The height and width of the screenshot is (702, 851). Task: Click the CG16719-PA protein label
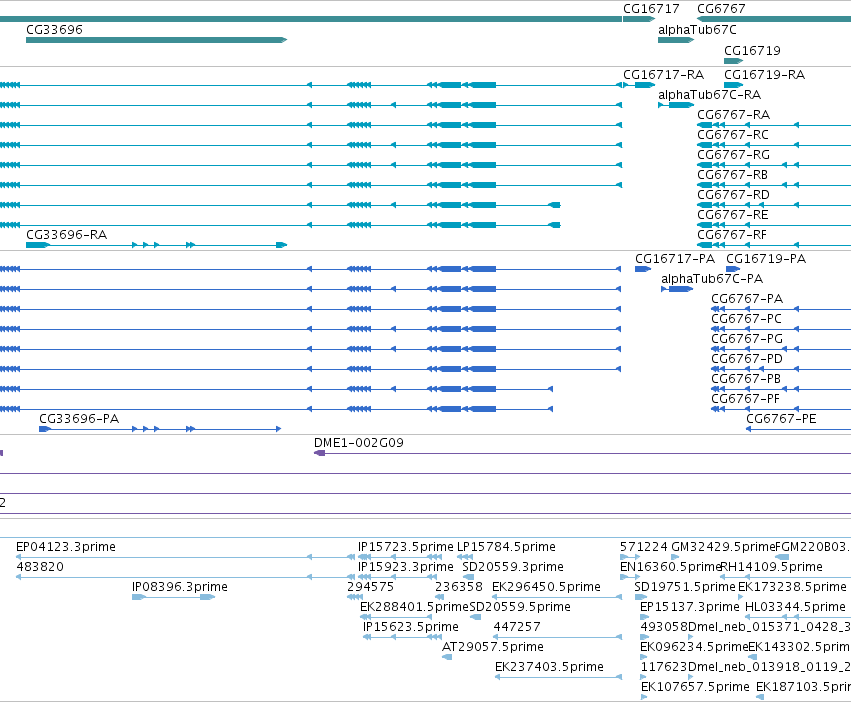point(766,258)
